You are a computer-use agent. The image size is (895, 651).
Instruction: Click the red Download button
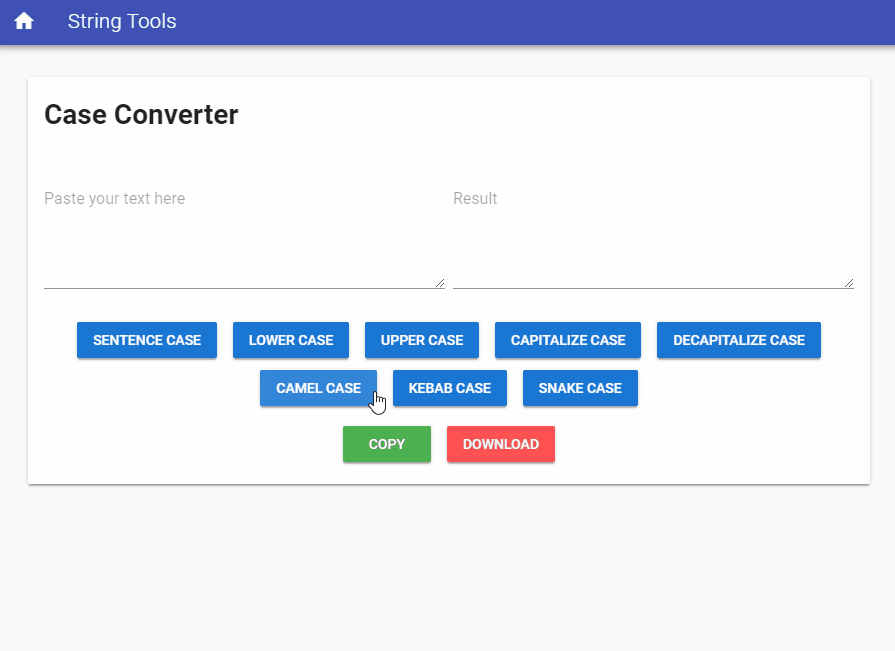tap(501, 444)
